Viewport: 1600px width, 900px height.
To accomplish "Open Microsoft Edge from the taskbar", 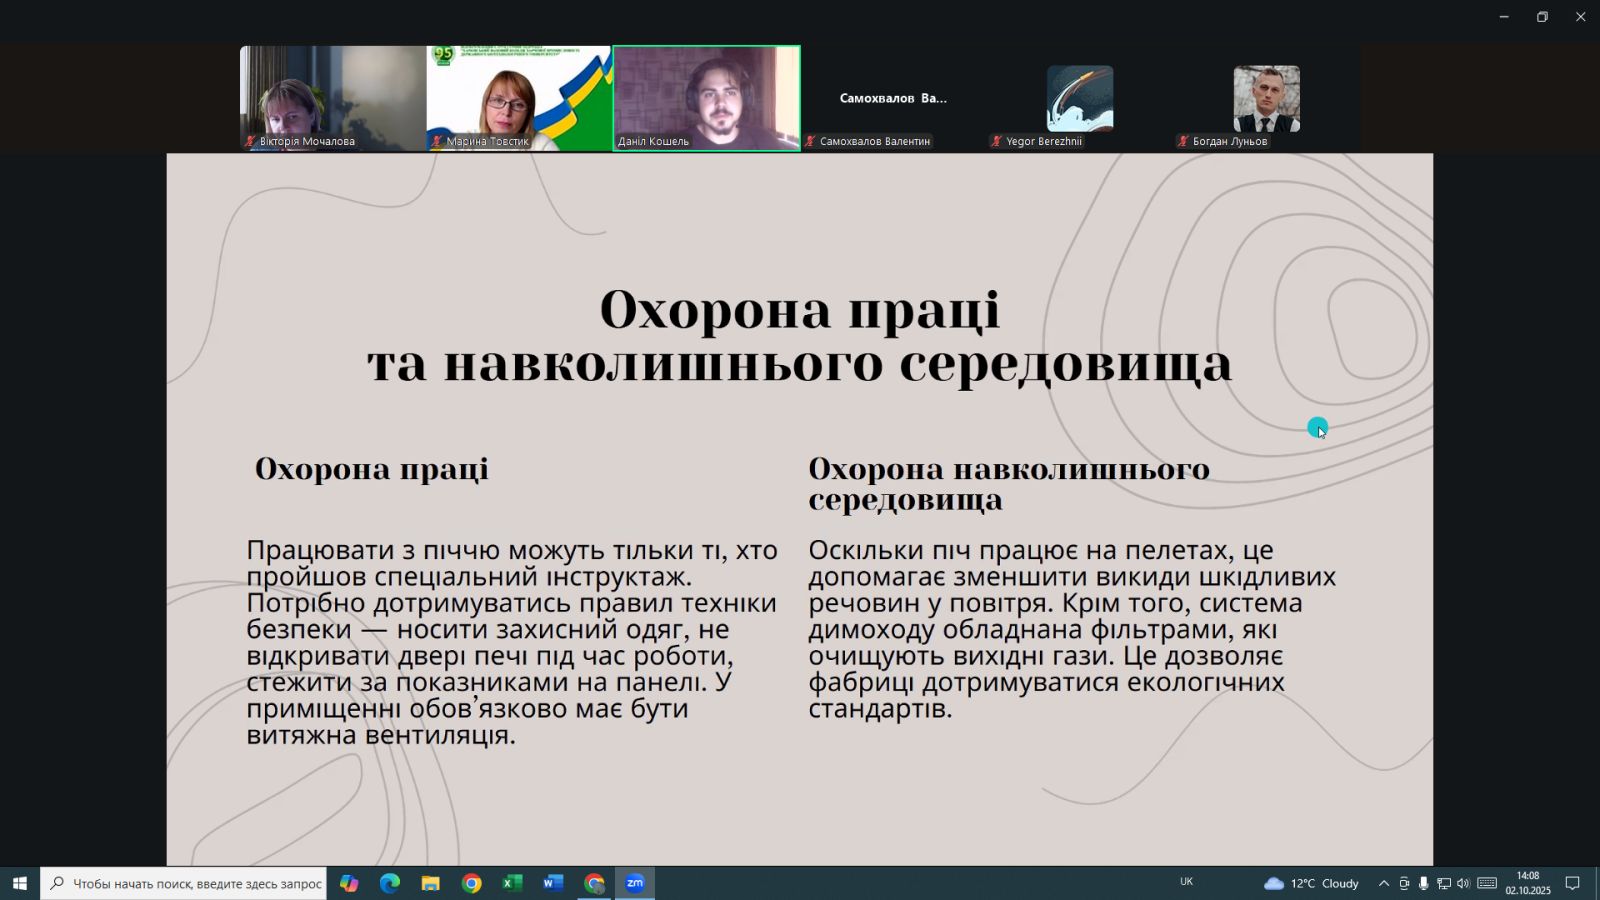I will pyautogui.click(x=390, y=883).
